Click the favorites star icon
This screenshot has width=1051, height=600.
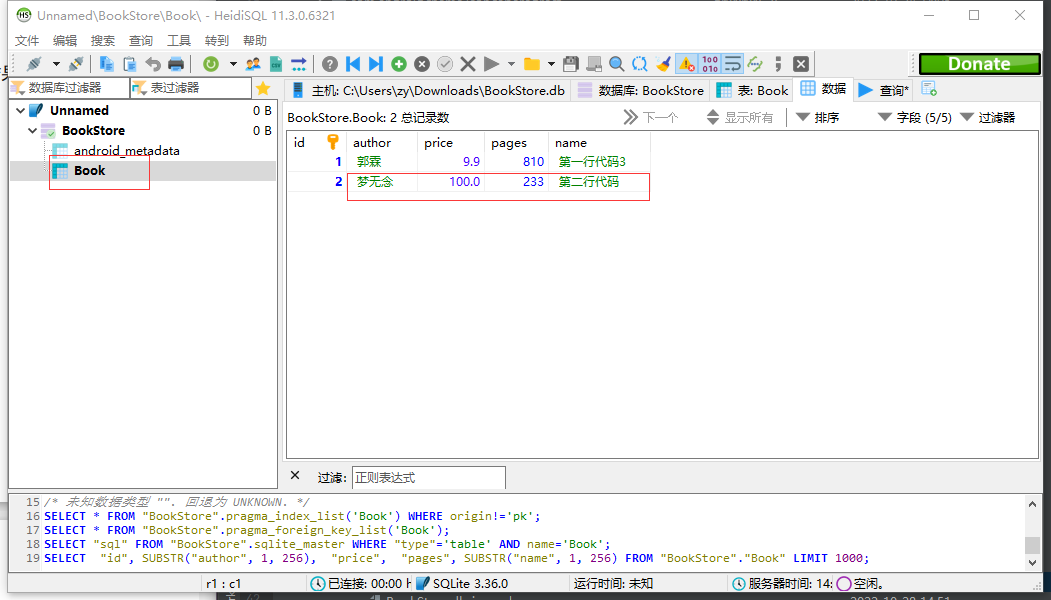[x=263, y=88]
